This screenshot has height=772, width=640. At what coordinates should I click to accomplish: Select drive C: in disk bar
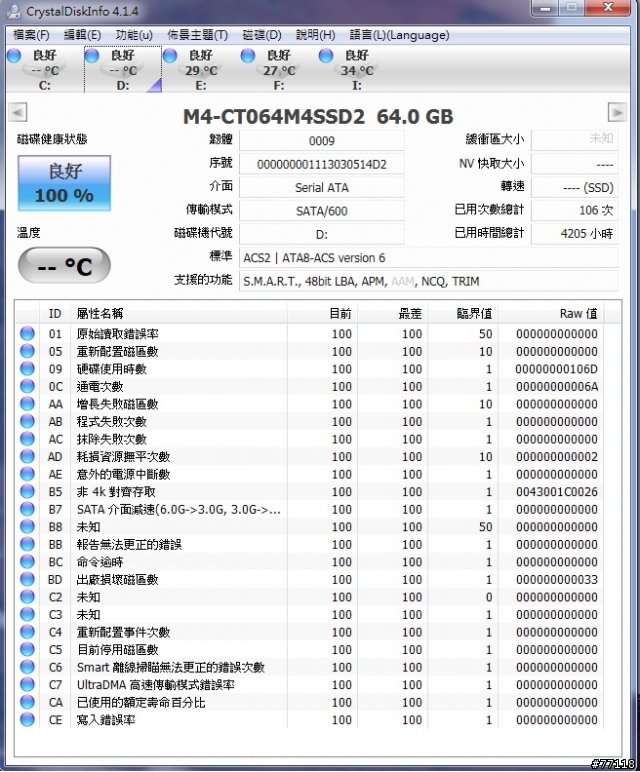(44, 69)
